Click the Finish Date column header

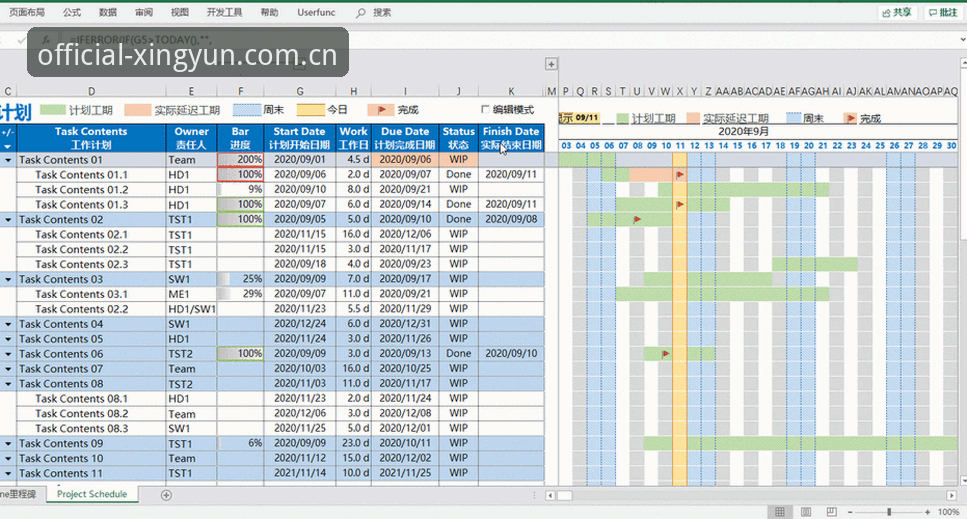tap(511, 138)
